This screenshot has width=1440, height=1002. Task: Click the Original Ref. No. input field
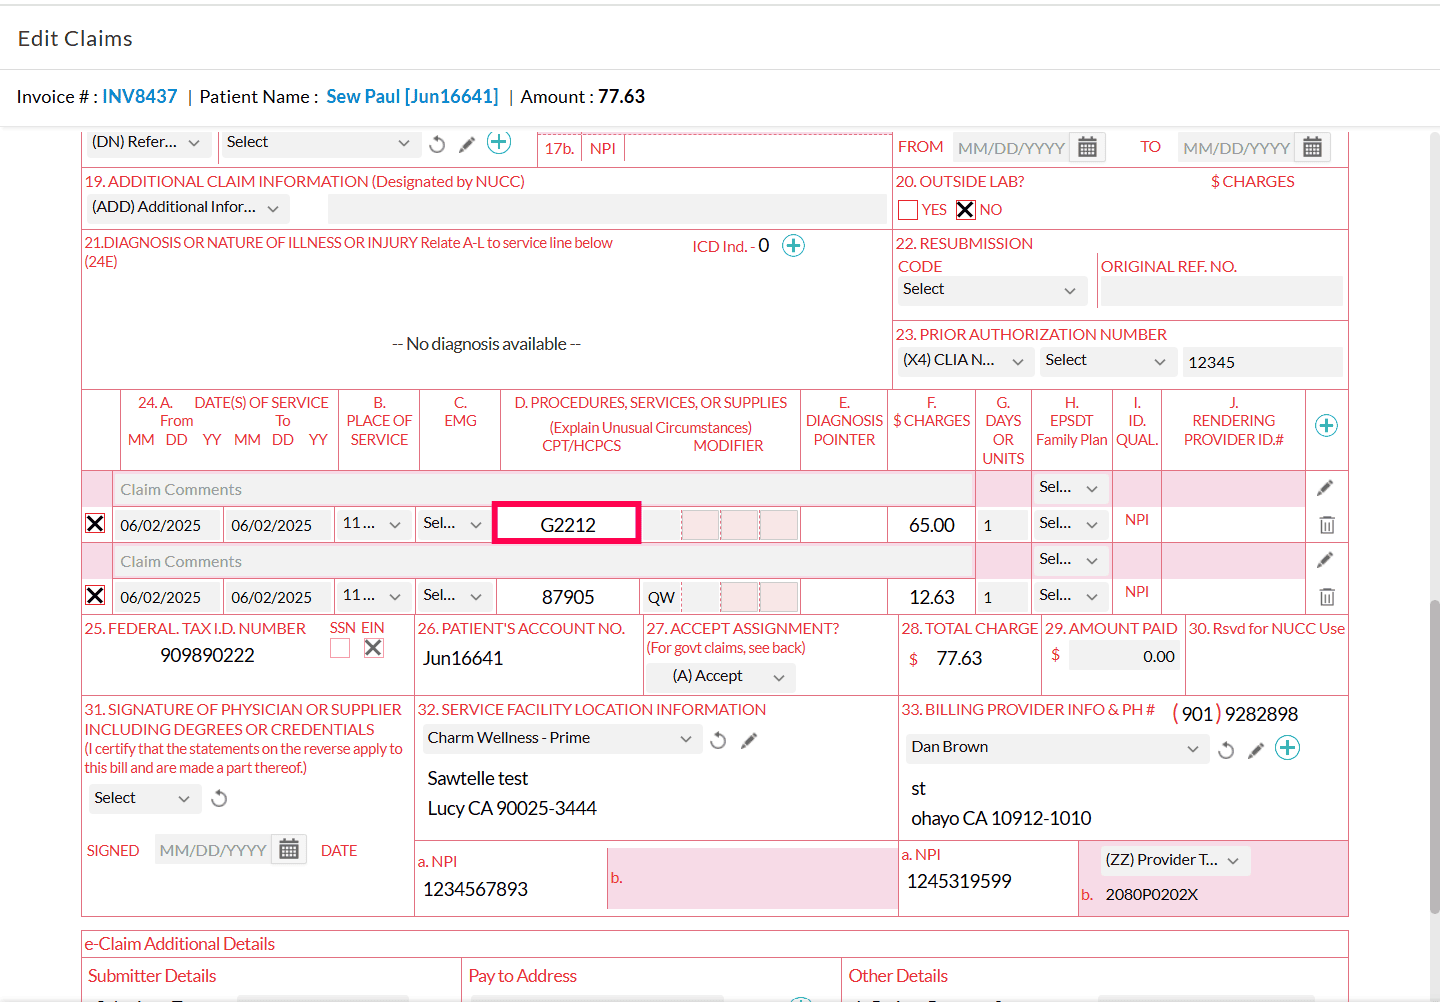(x=1220, y=291)
